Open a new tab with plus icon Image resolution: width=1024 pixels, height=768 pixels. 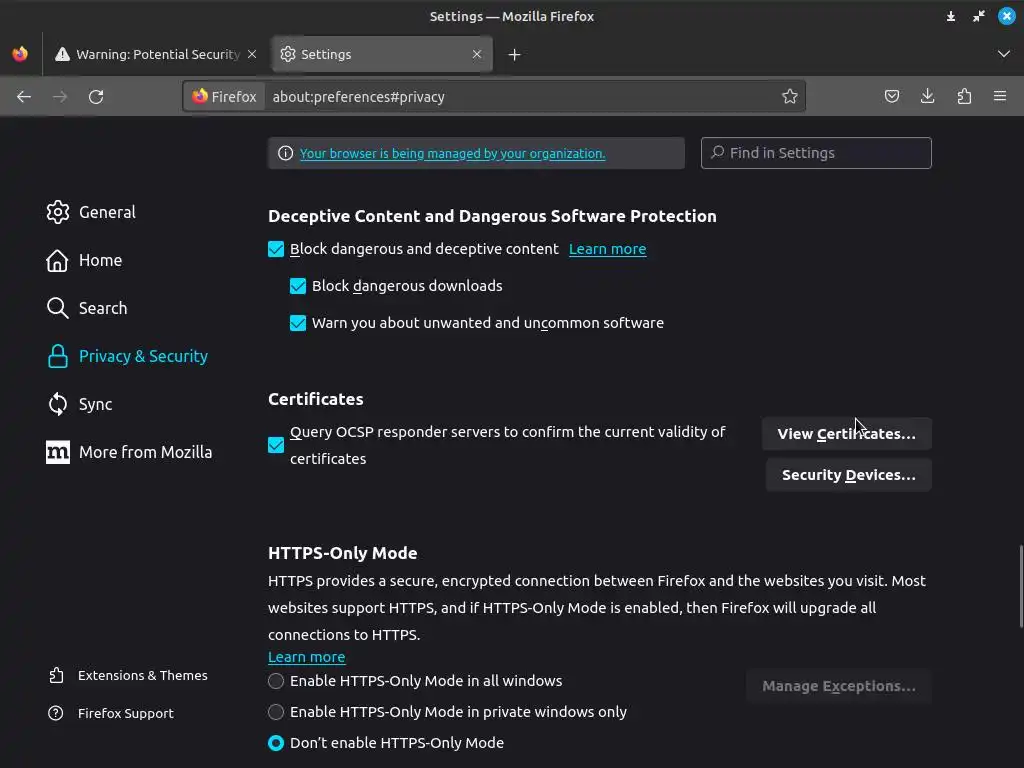tap(514, 55)
